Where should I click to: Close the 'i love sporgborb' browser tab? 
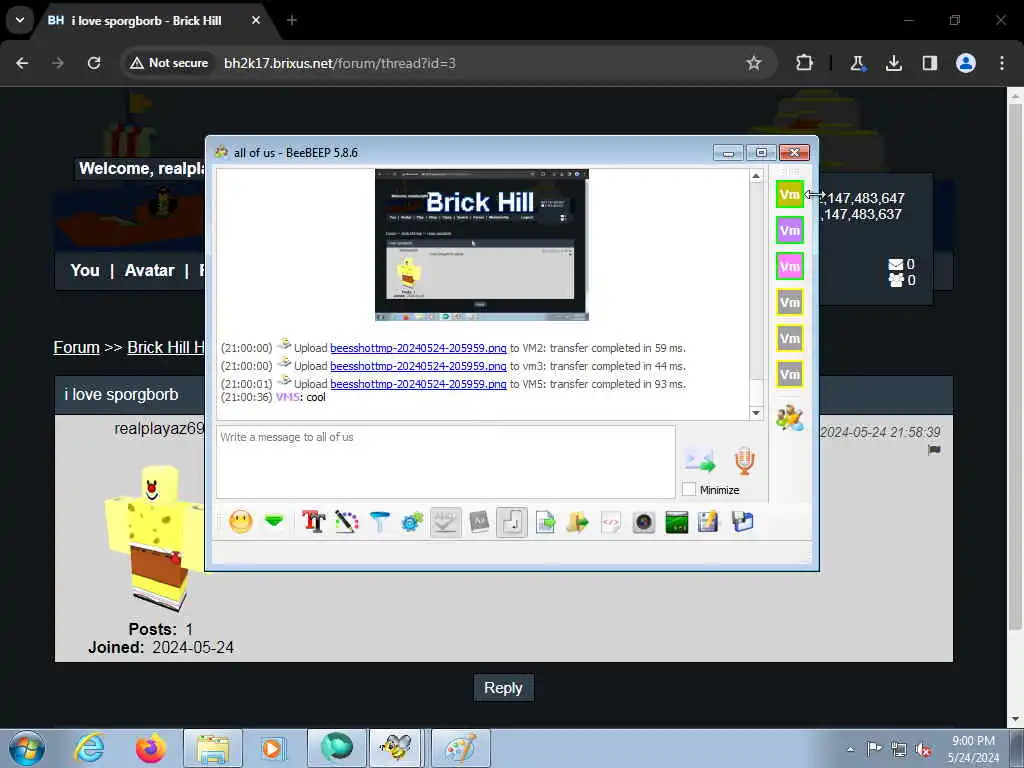pos(256,20)
